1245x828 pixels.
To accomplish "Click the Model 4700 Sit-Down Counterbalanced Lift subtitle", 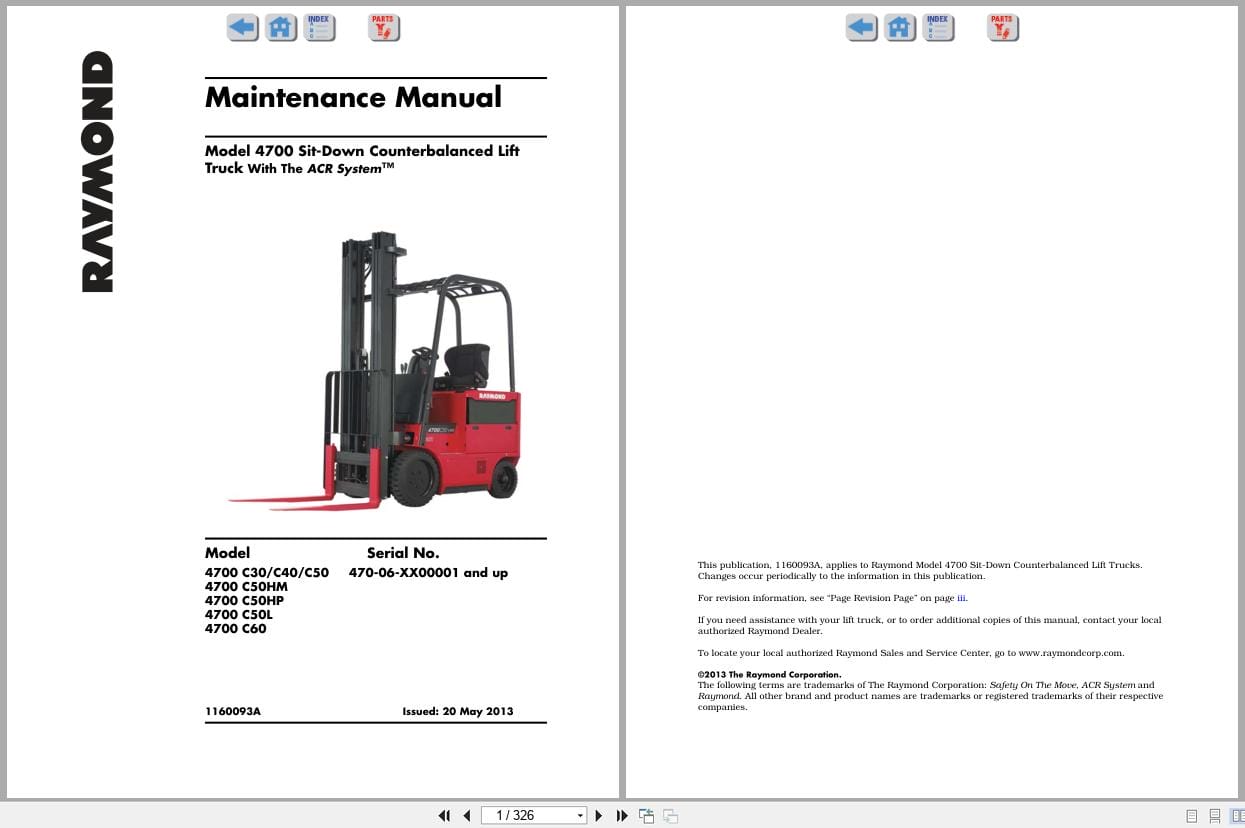I will coord(362,151).
